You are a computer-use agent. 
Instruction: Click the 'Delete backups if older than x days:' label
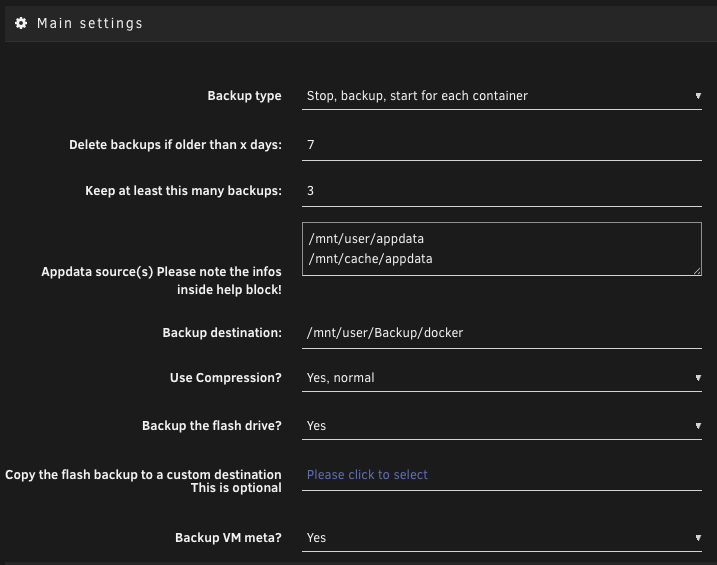(175, 145)
